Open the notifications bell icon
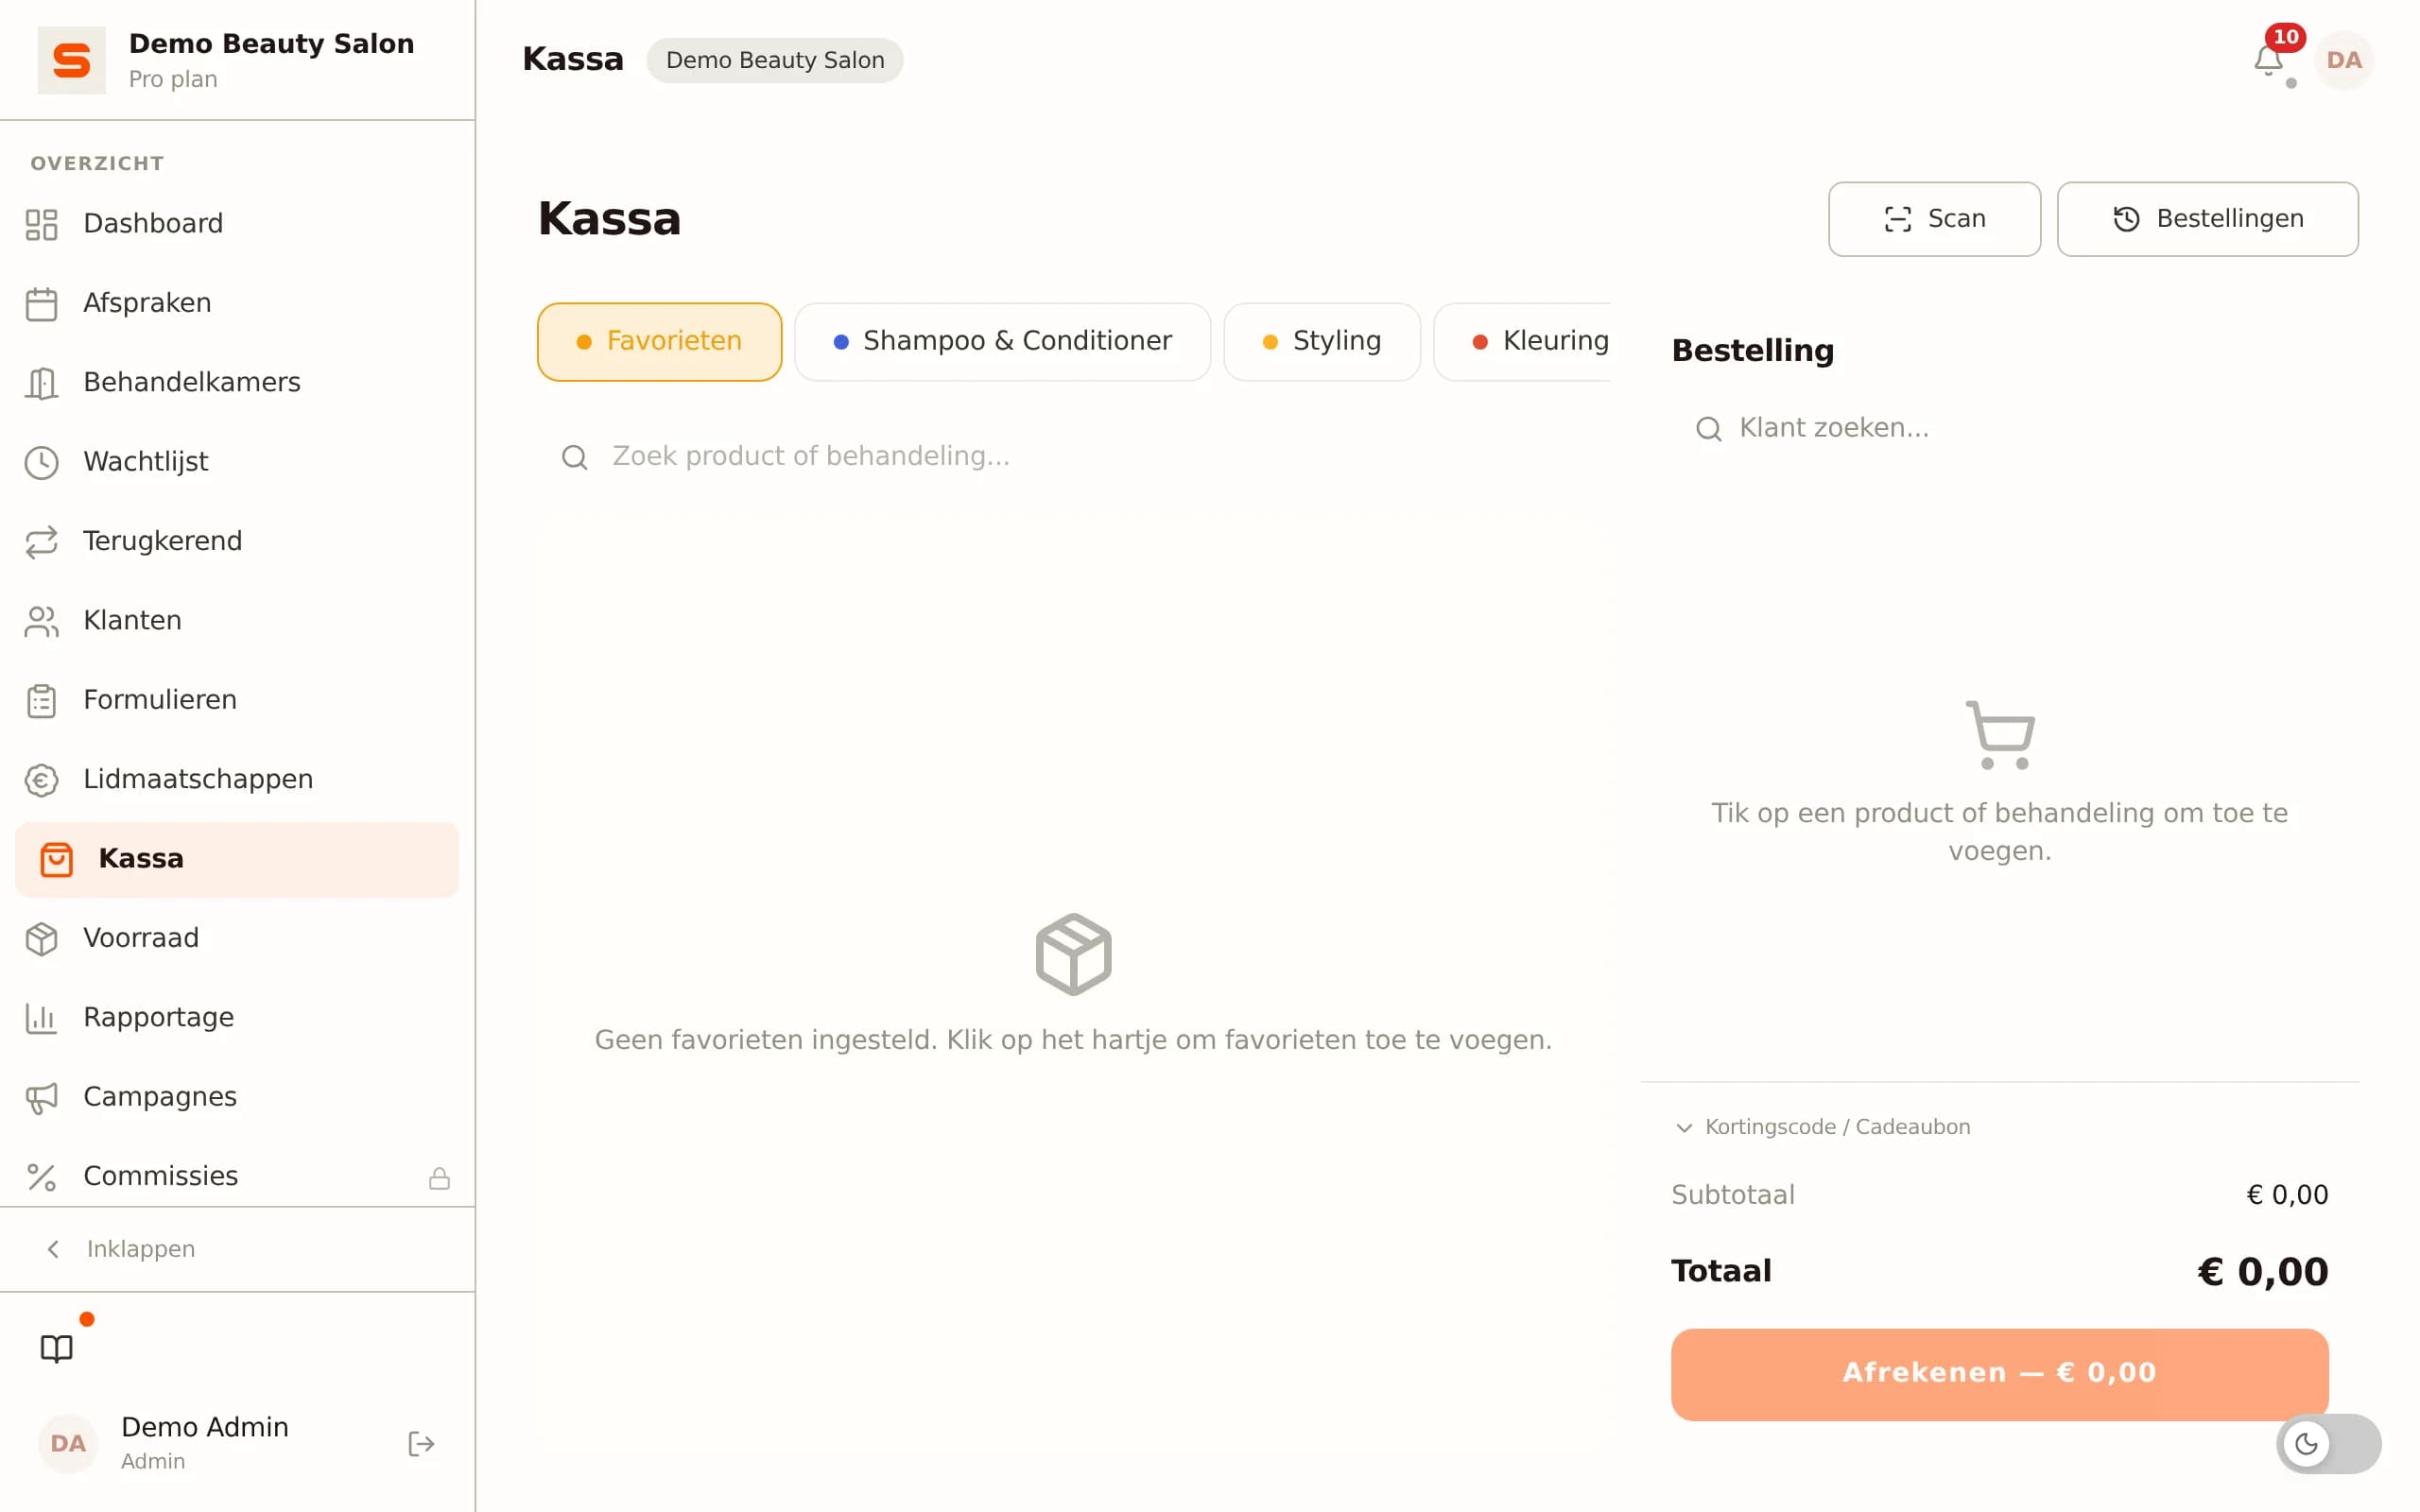 point(2268,60)
